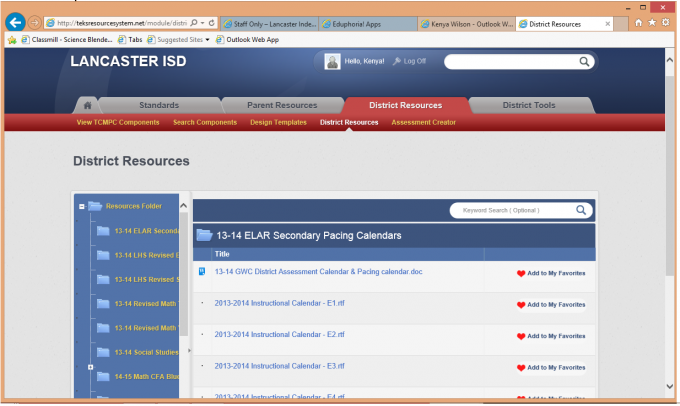
Task: Open Search Components submenu item
Action: click(x=205, y=123)
